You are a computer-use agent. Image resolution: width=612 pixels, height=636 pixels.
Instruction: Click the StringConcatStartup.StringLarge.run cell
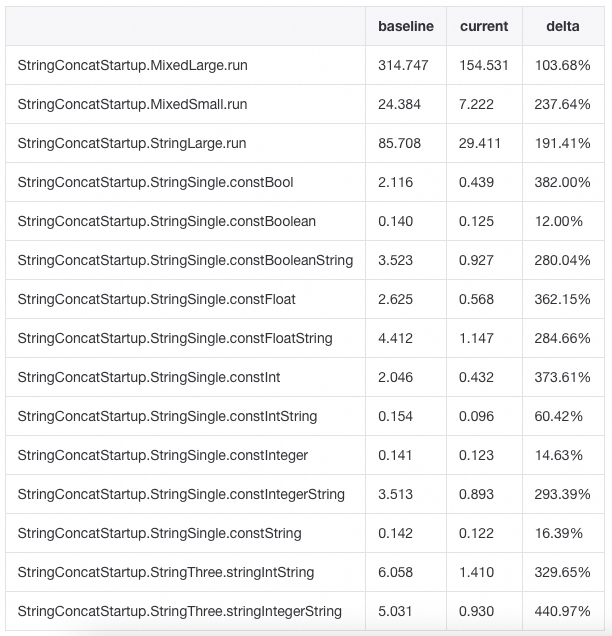tap(132, 143)
